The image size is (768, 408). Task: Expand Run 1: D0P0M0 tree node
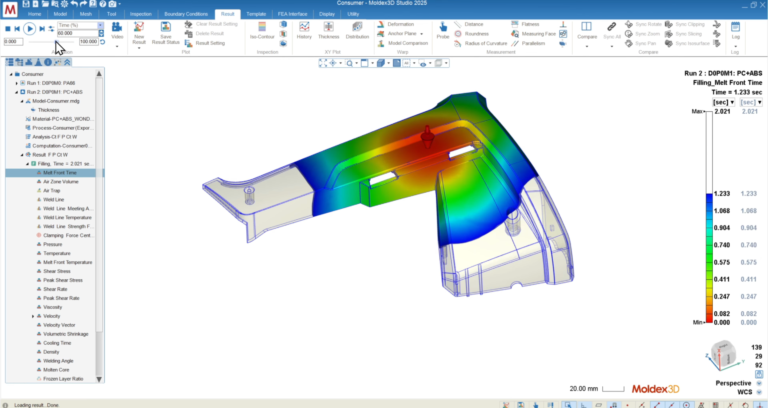[17, 83]
